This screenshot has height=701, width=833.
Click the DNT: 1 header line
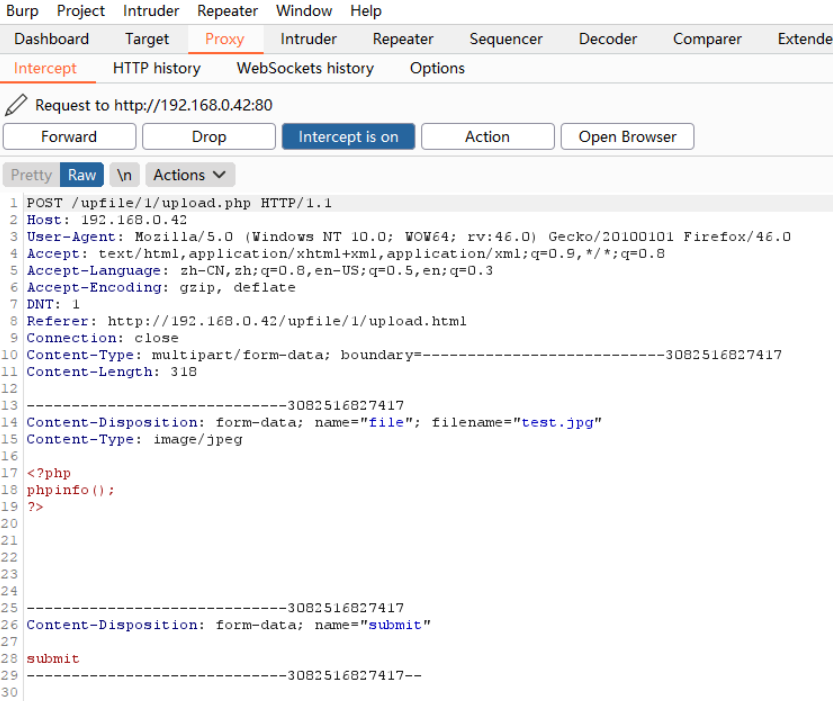click(53, 304)
